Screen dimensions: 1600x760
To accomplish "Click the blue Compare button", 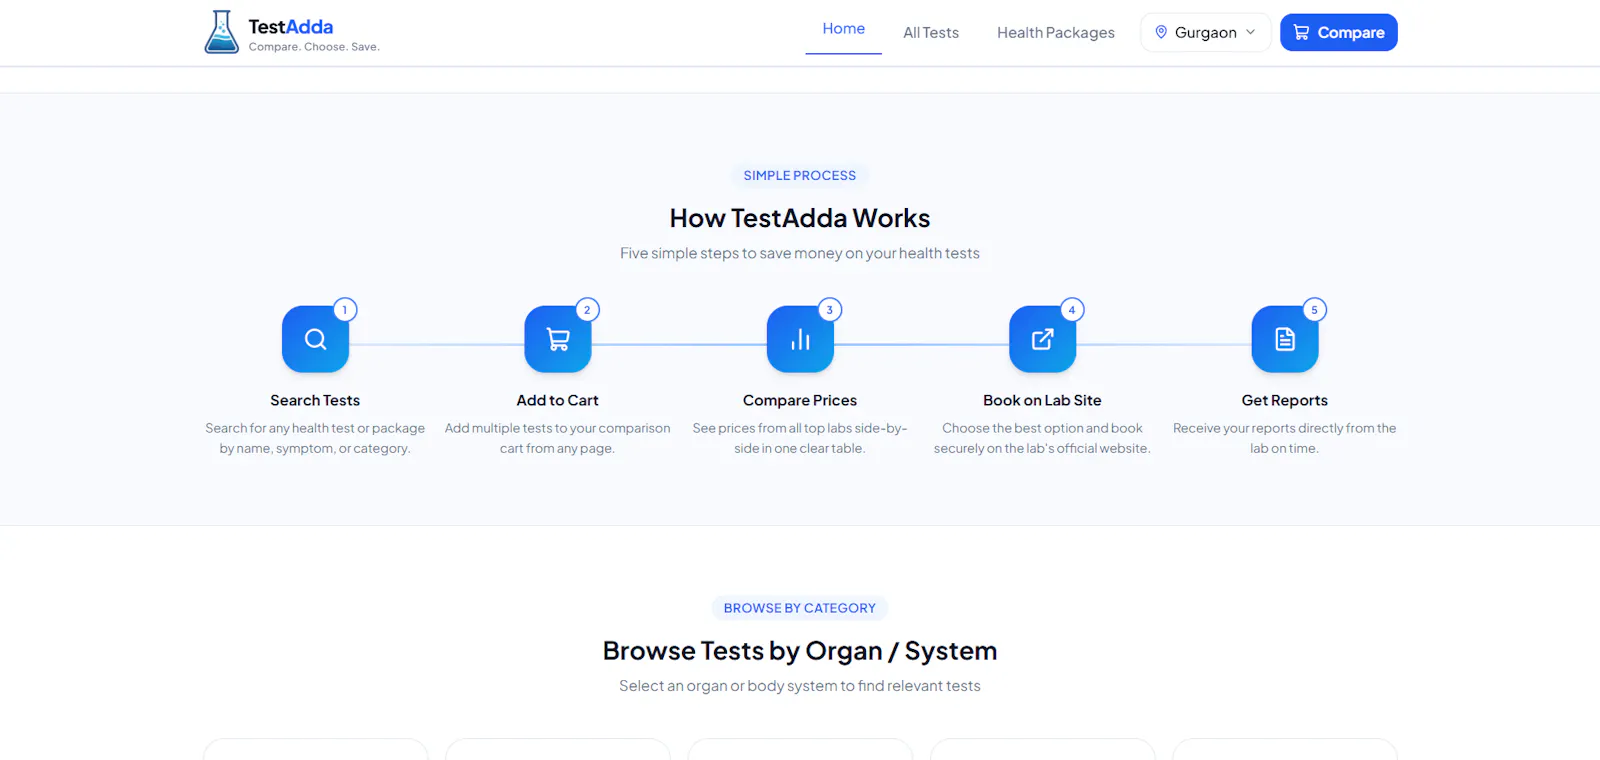I will pos(1339,32).
